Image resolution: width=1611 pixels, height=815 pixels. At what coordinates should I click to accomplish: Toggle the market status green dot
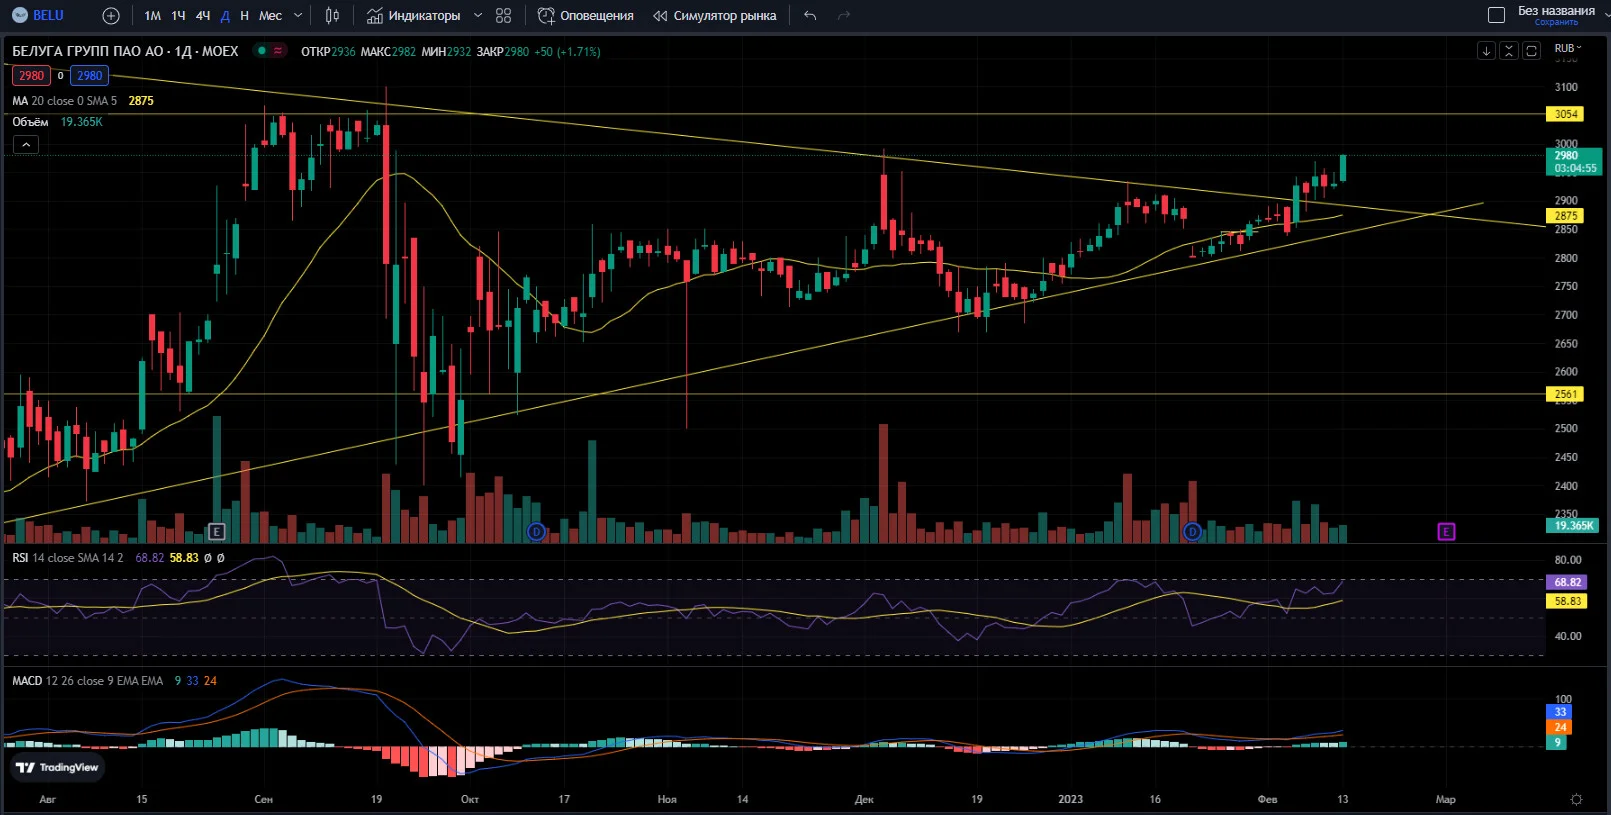(x=262, y=50)
